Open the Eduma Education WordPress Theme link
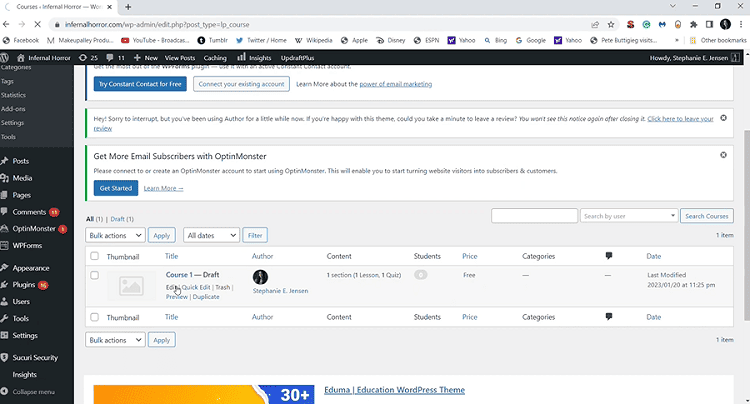The image size is (750, 404). [394, 390]
